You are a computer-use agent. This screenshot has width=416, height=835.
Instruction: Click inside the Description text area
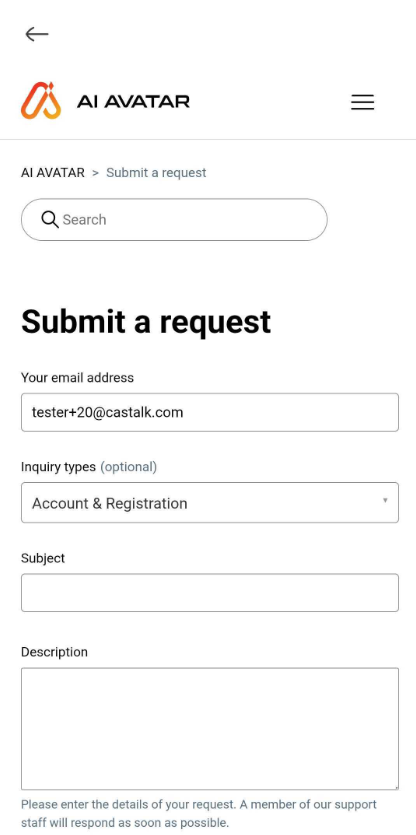(210, 728)
